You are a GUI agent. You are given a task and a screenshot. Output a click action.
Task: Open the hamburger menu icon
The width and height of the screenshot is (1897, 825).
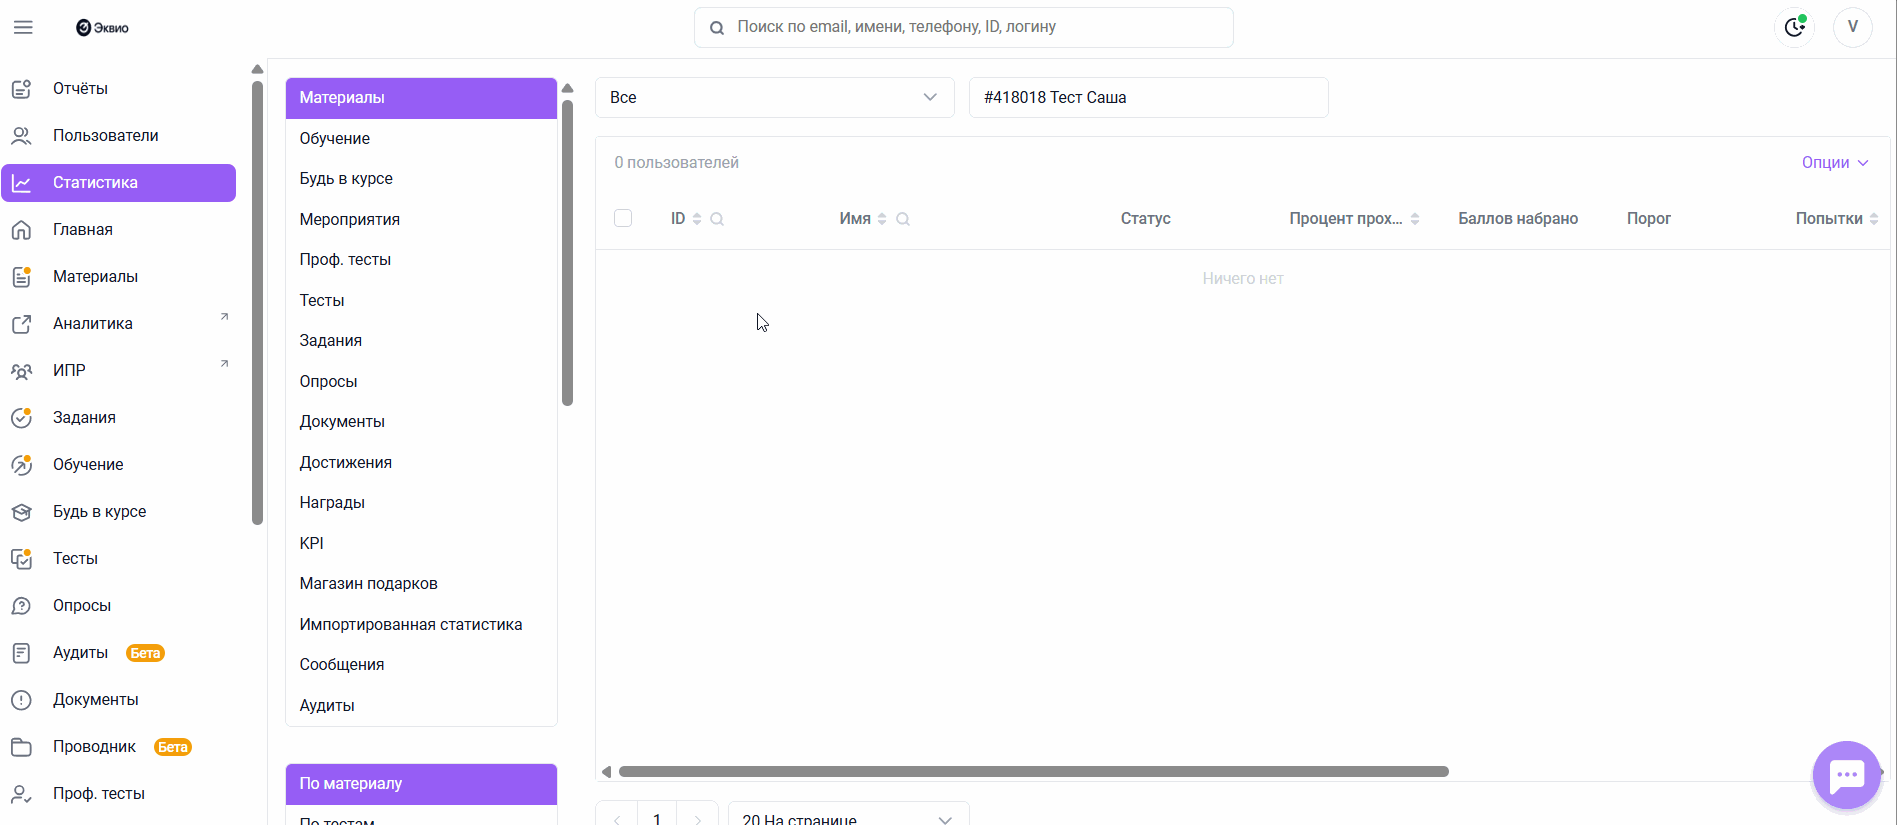(x=23, y=27)
